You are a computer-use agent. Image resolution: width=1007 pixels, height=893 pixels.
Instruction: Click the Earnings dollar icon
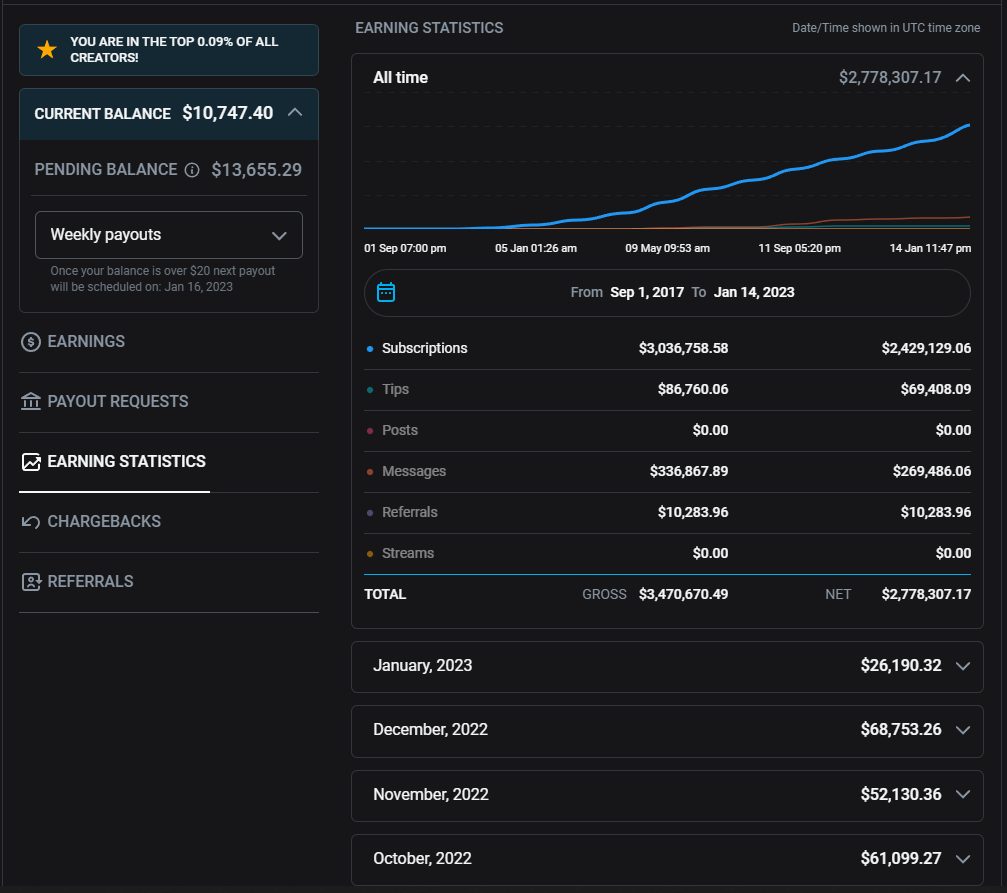point(31,342)
